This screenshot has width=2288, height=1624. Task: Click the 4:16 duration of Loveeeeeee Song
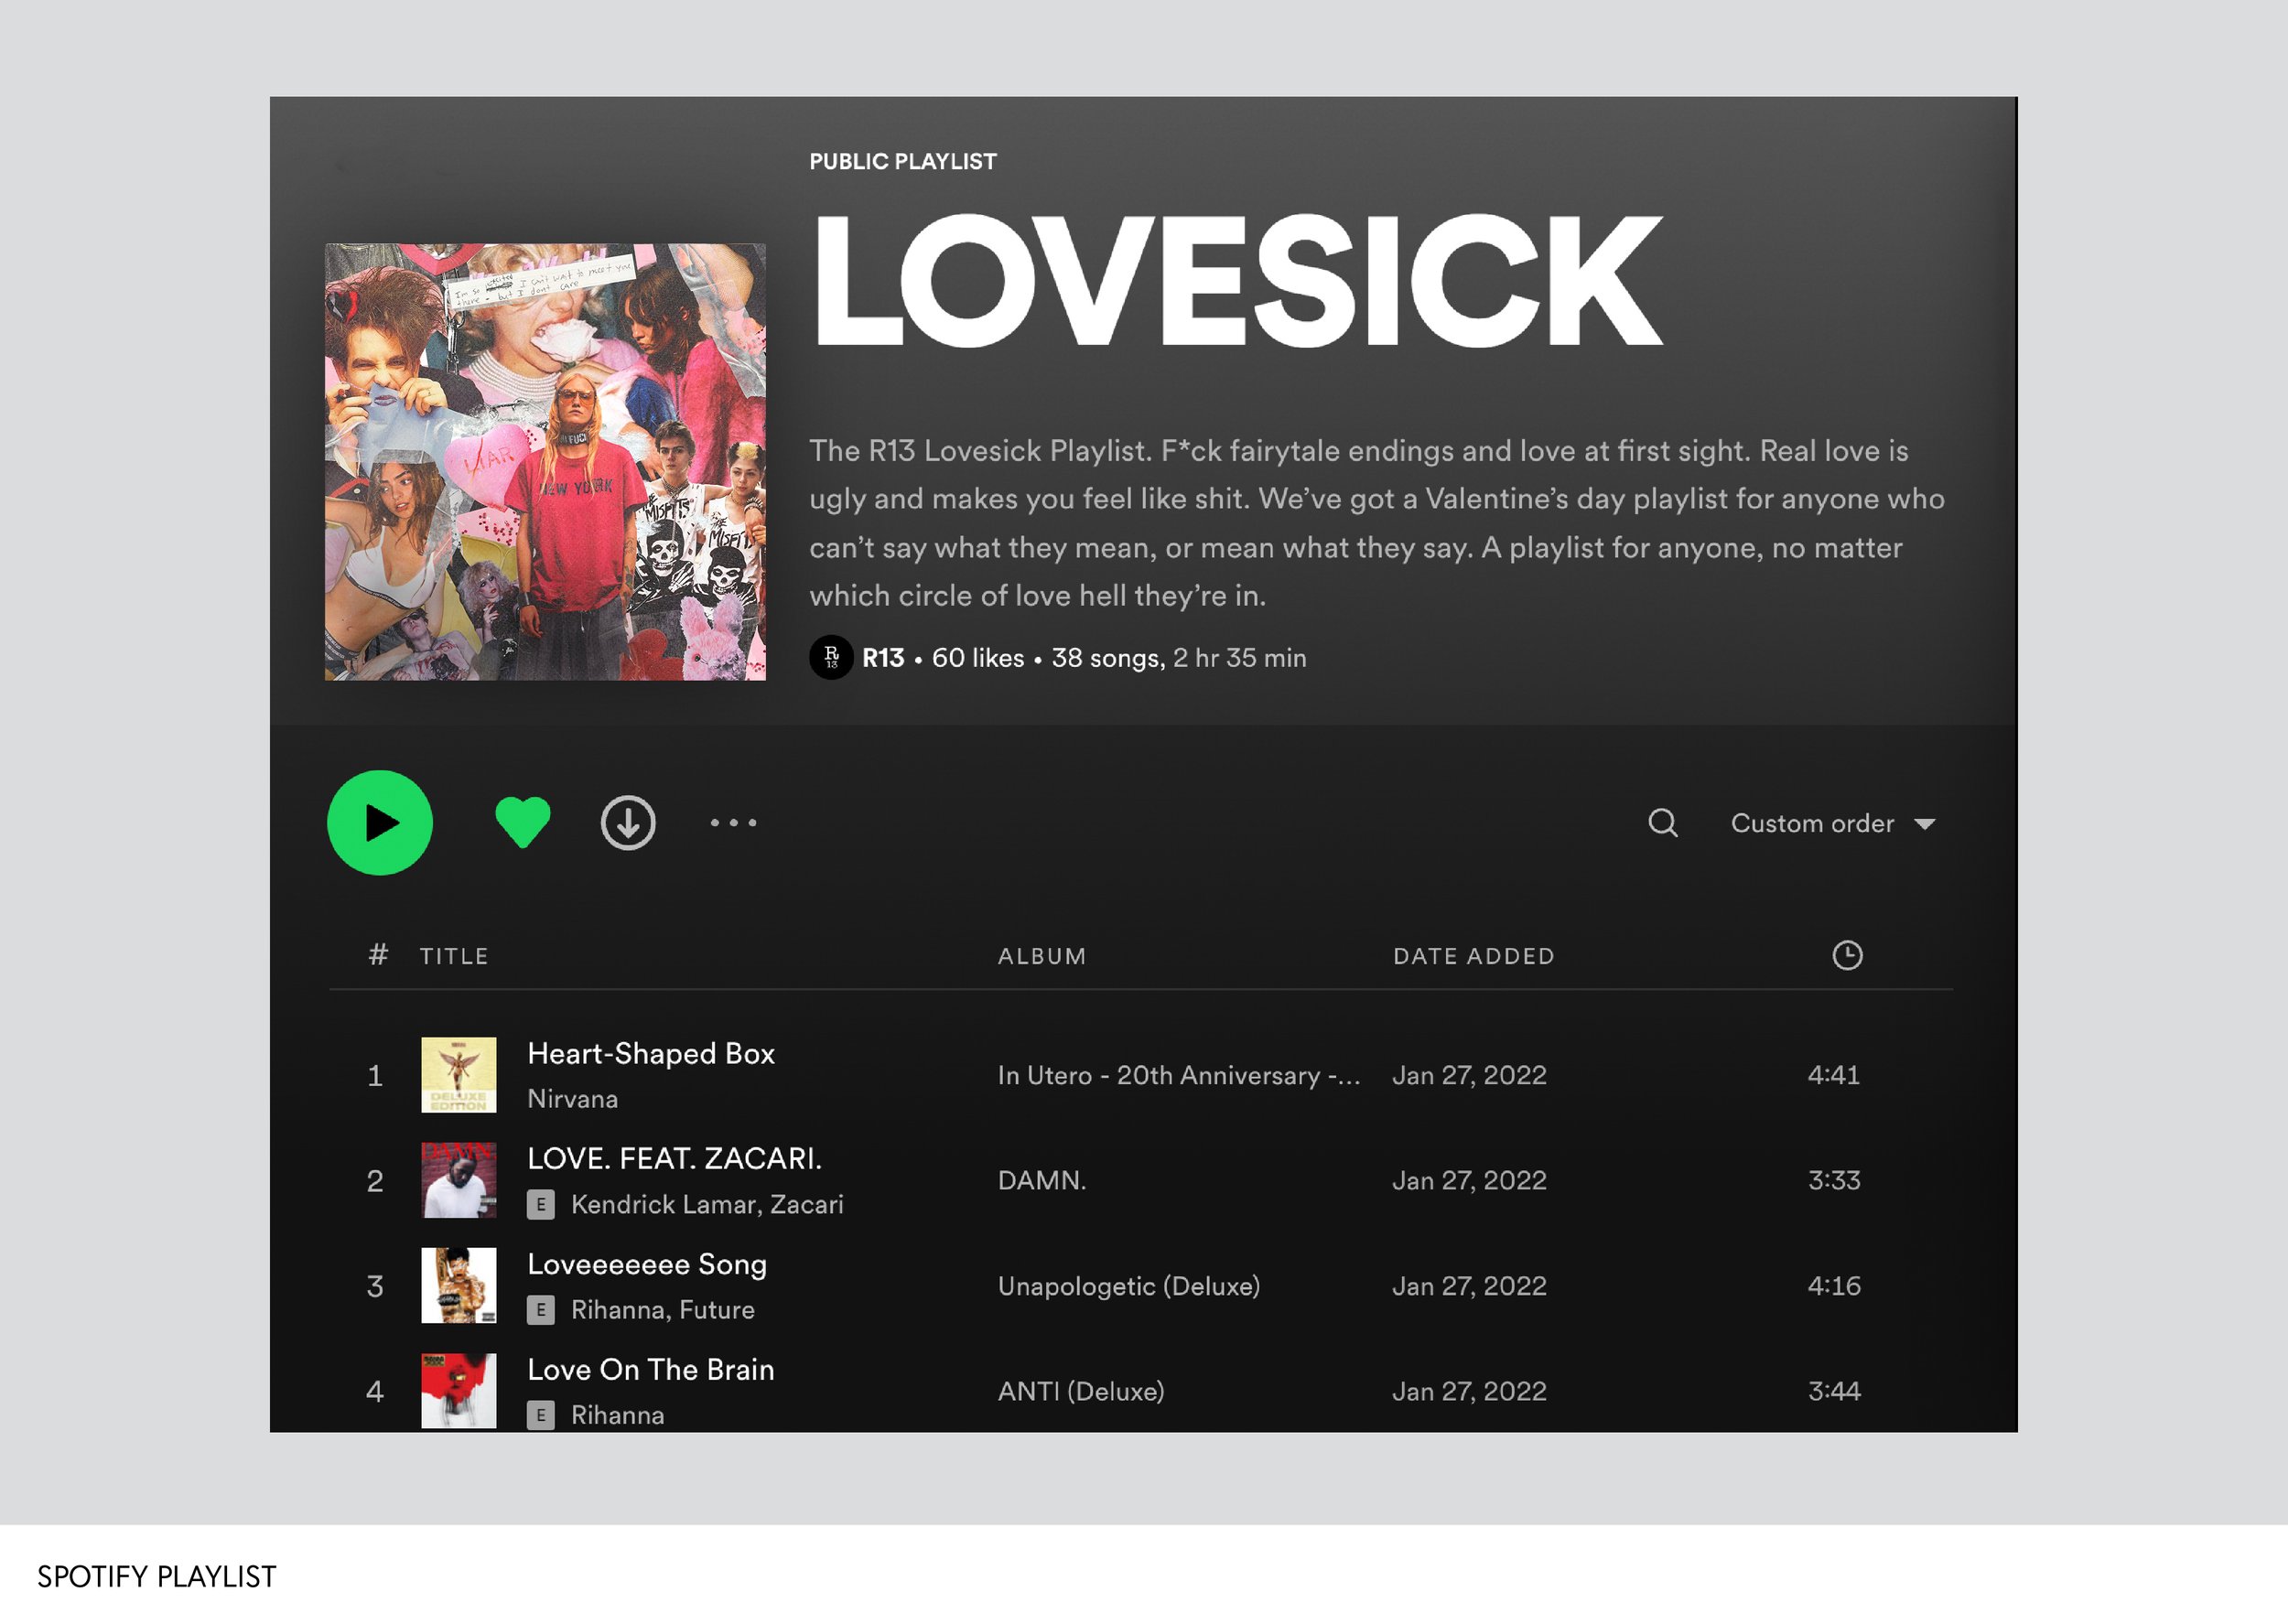click(x=1834, y=1286)
